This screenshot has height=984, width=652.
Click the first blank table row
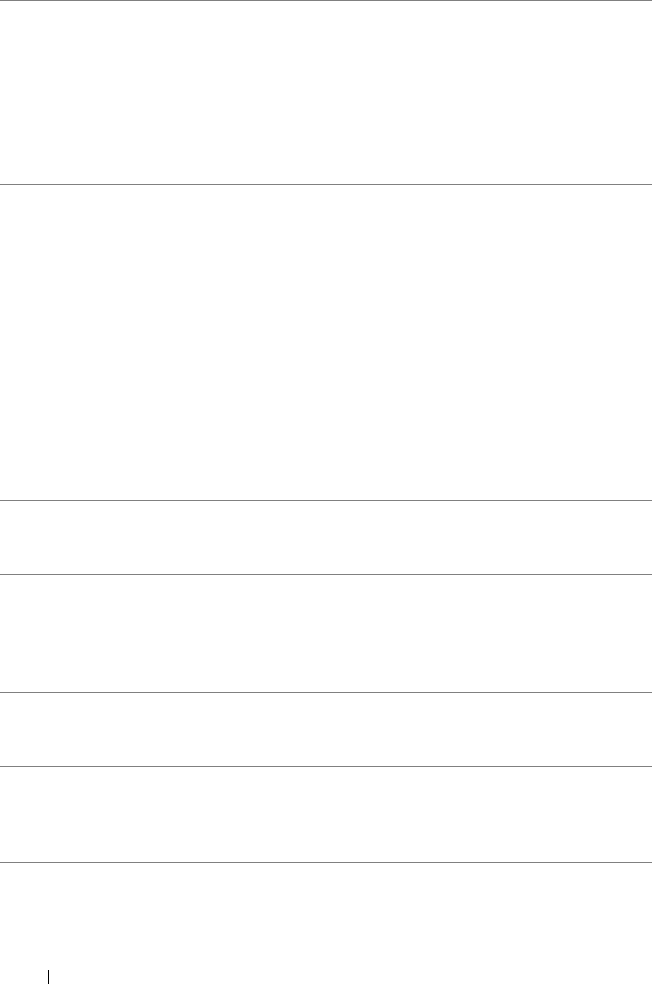click(x=326, y=92)
